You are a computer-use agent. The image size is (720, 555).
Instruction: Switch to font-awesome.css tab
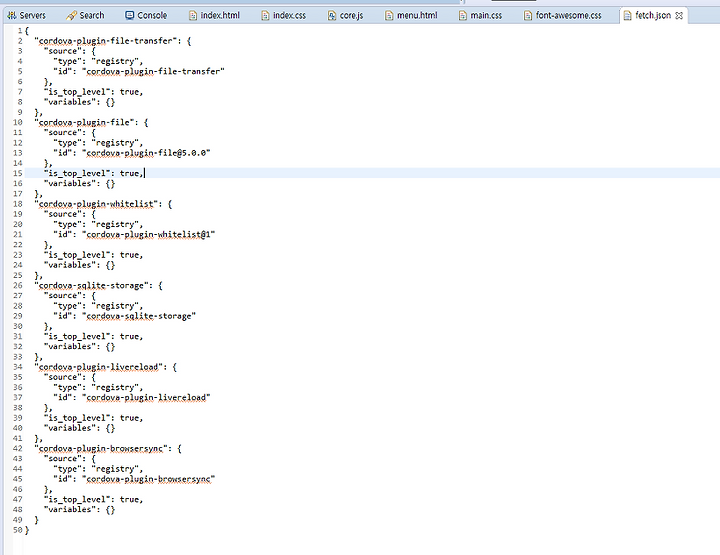click(563, 16)
